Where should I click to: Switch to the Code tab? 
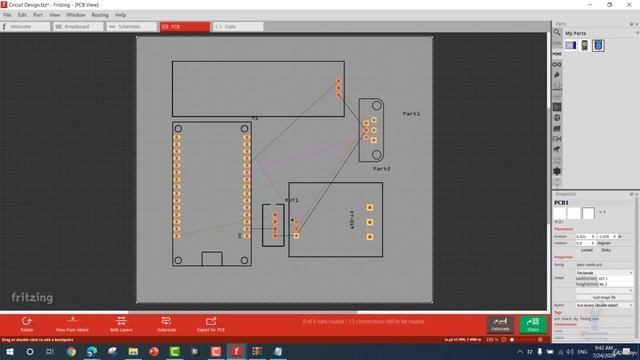238,27
